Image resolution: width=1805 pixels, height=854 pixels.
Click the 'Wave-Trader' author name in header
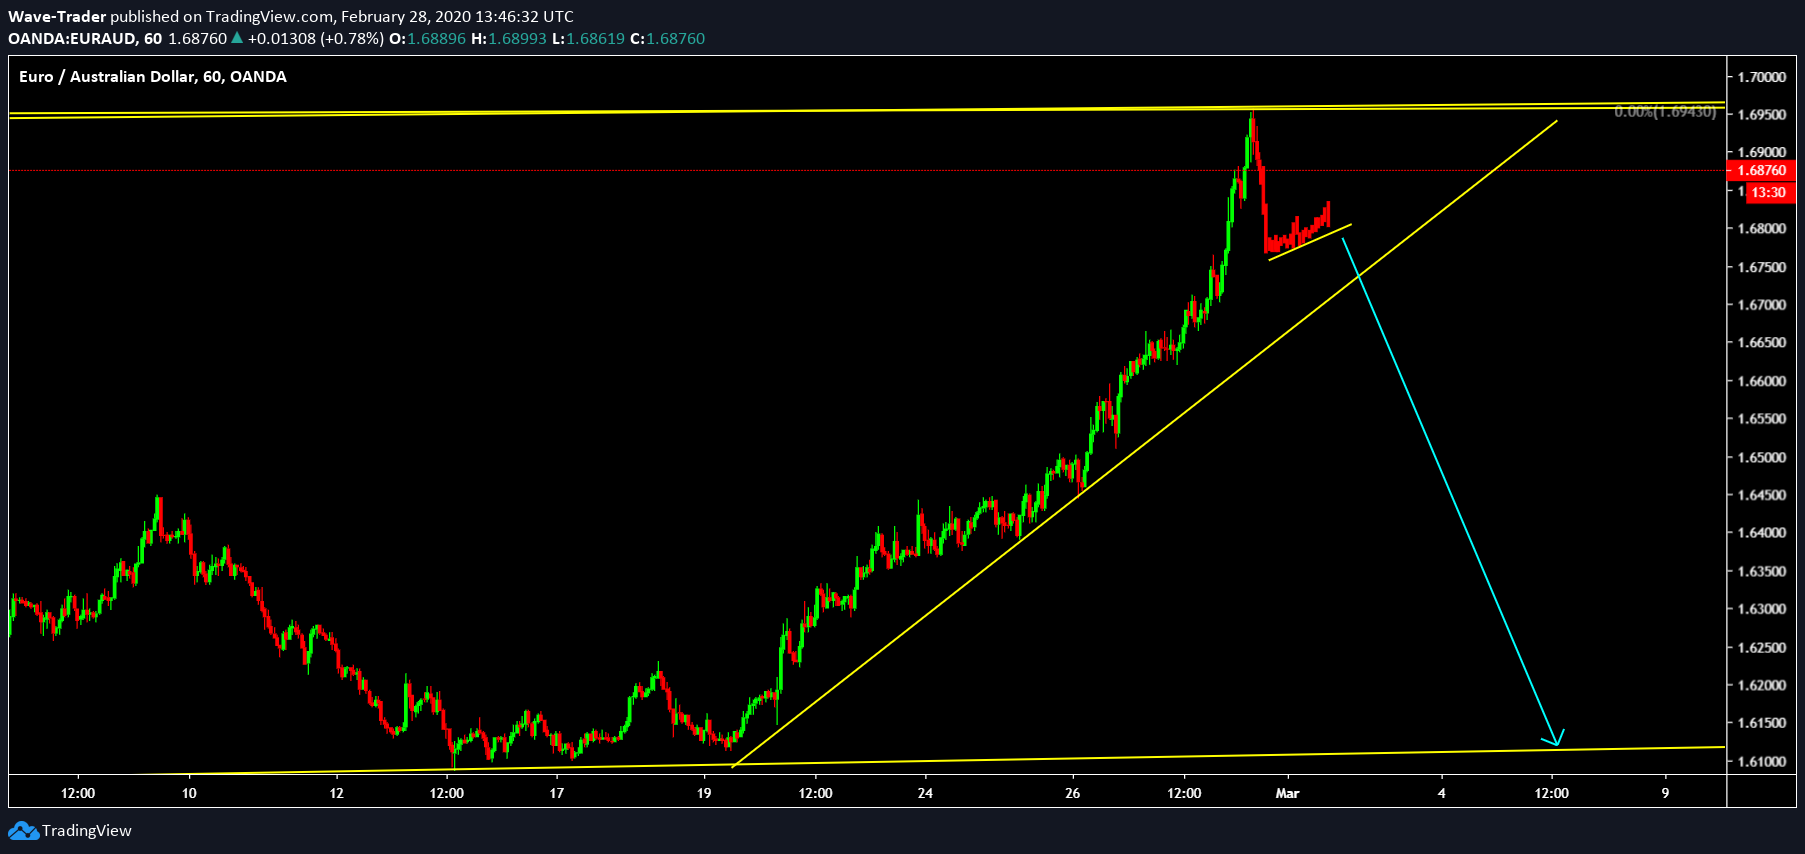[x=57, y=16]
